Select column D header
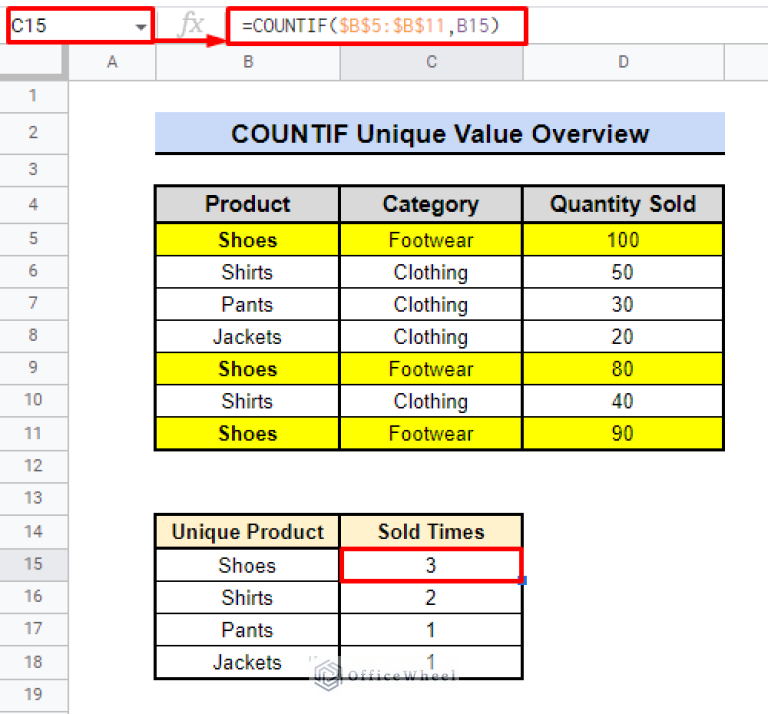 coord(623,62)
